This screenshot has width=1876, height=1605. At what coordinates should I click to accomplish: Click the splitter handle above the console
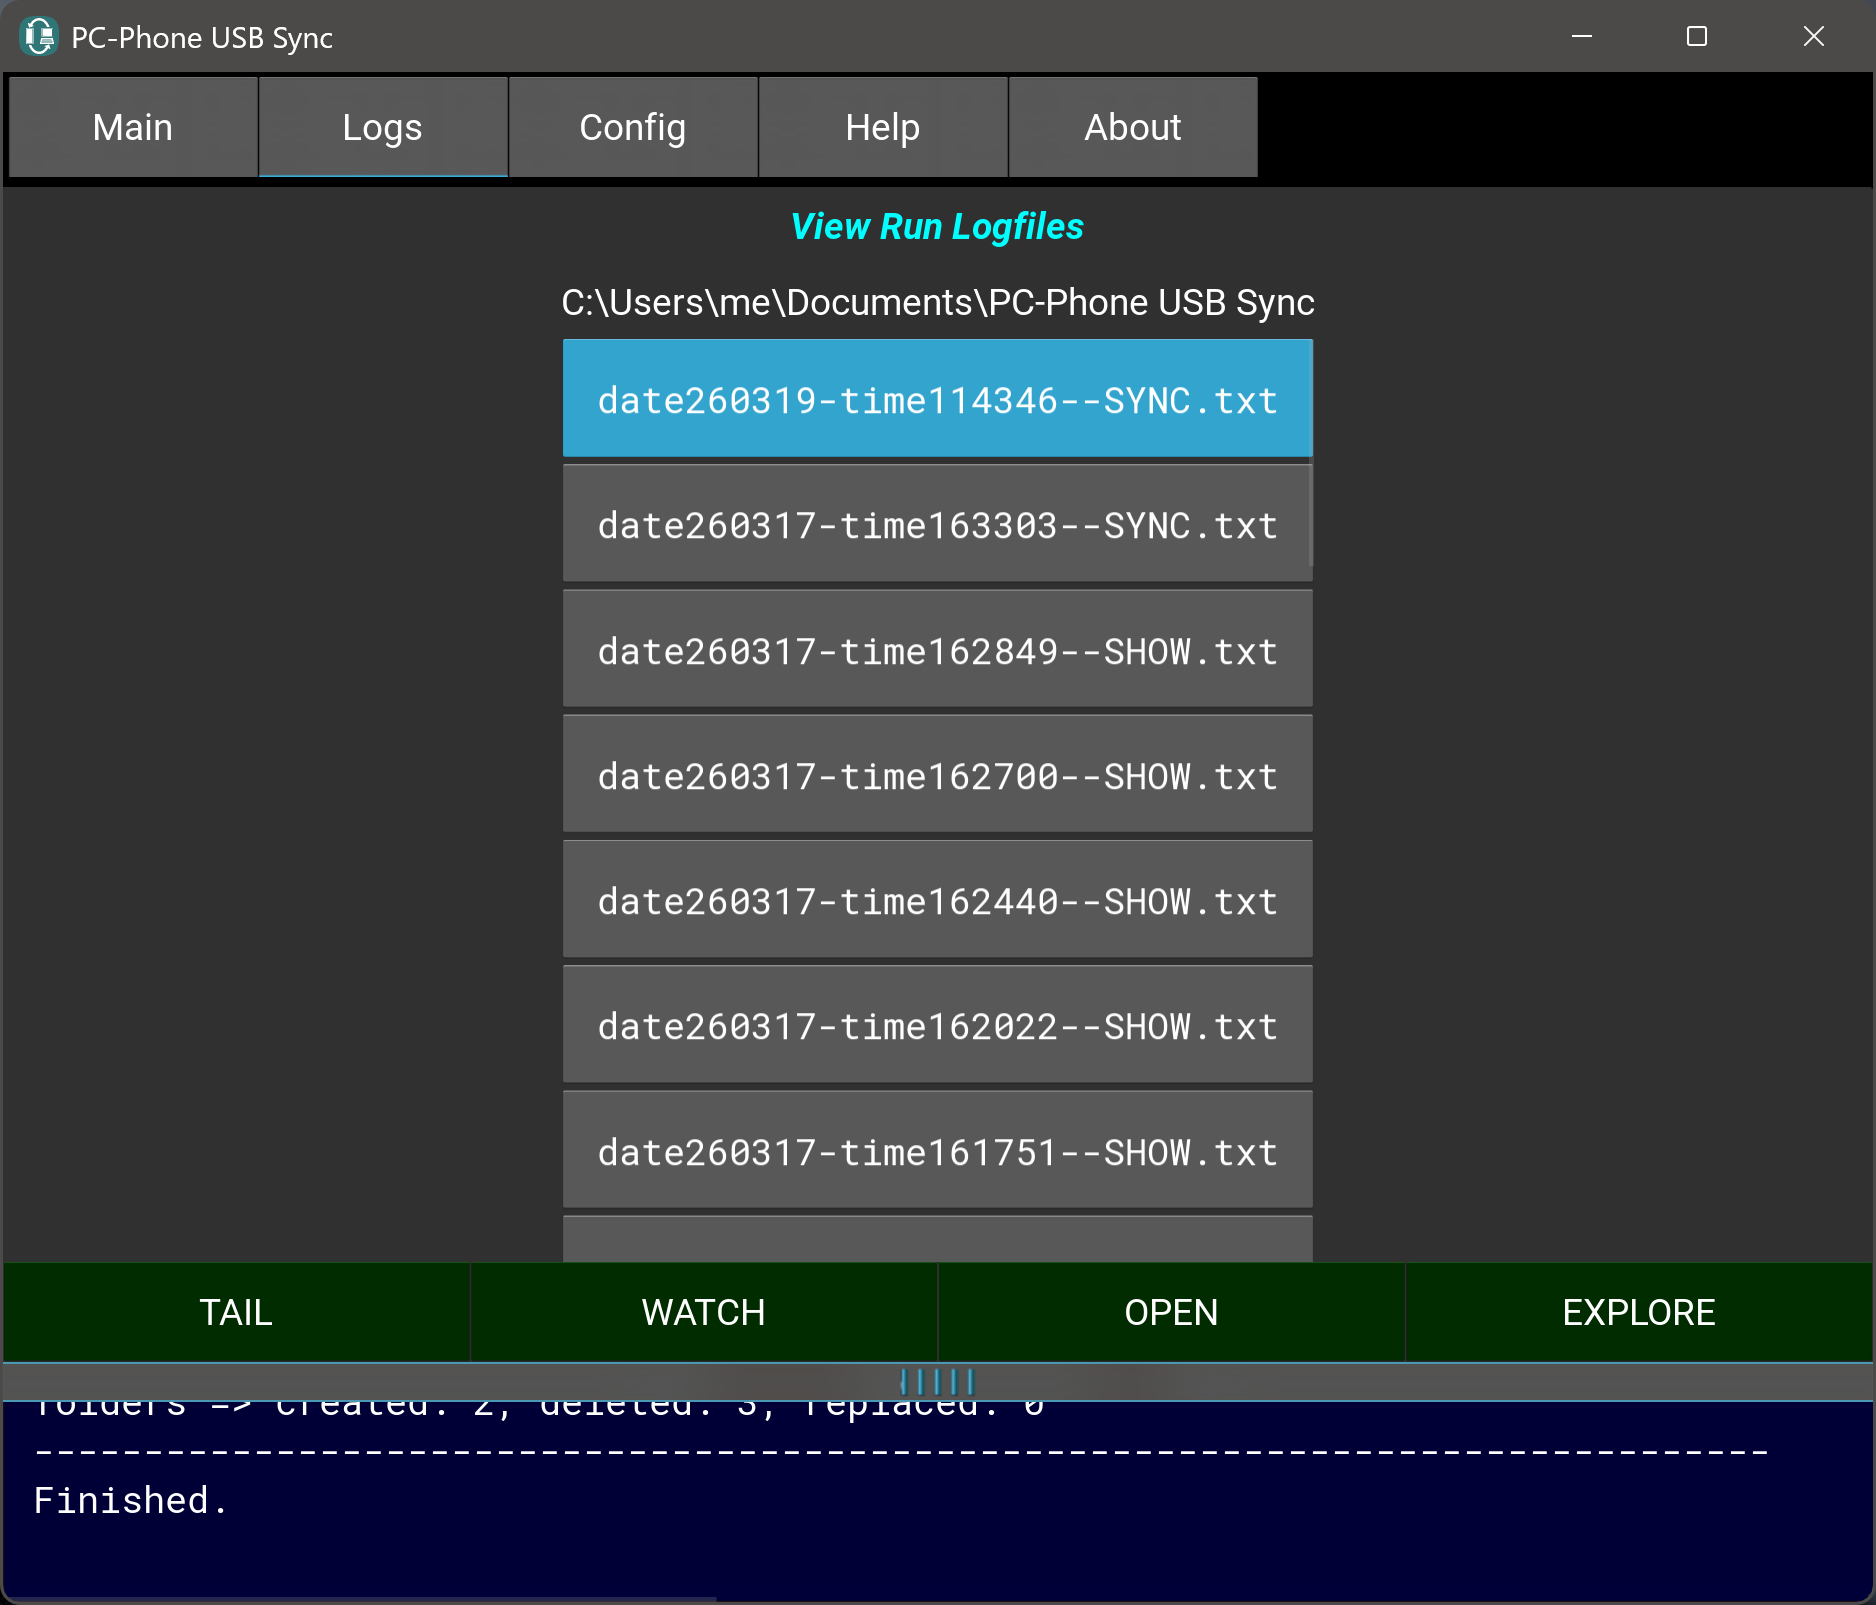coord(937,1382)
